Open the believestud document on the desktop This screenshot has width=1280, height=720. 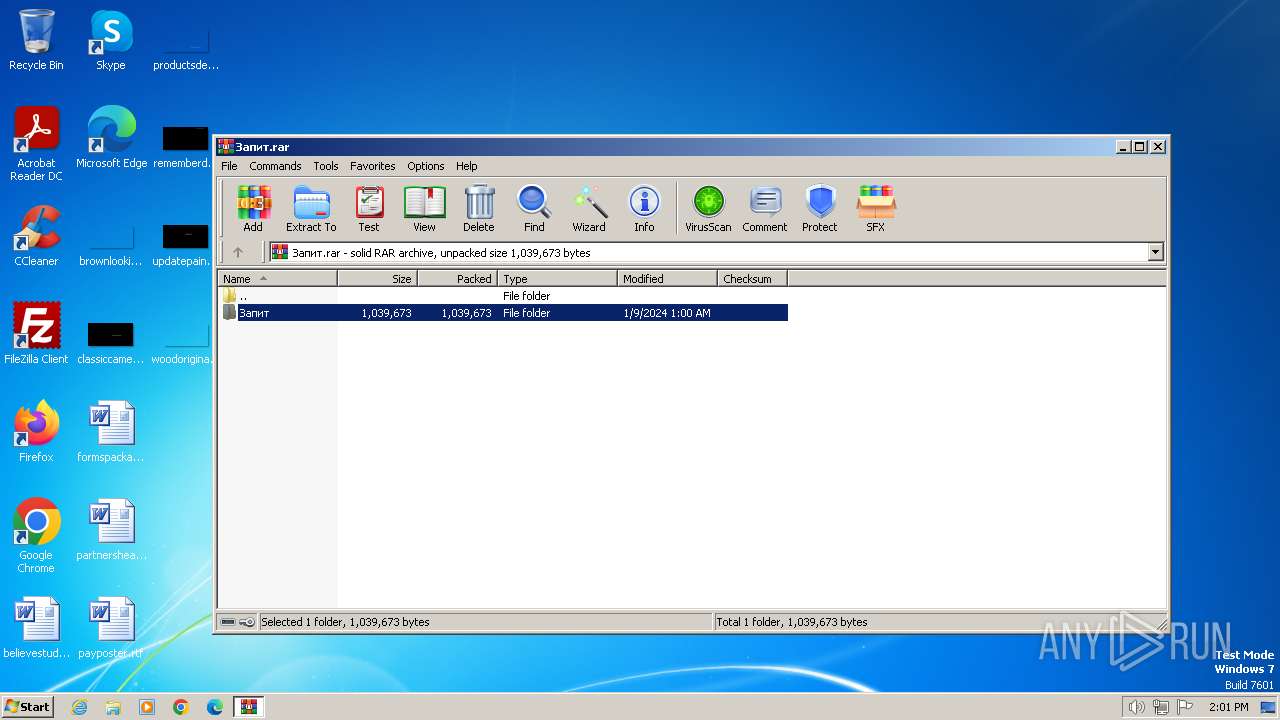[x=36, y=628]
